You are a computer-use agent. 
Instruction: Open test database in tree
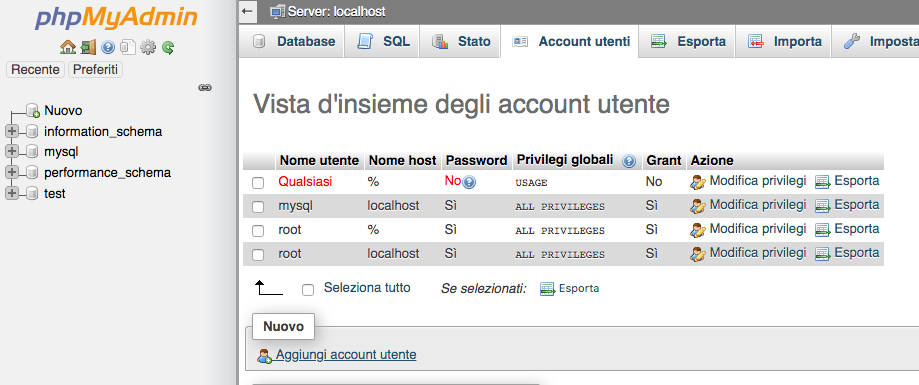click(55, 193)
